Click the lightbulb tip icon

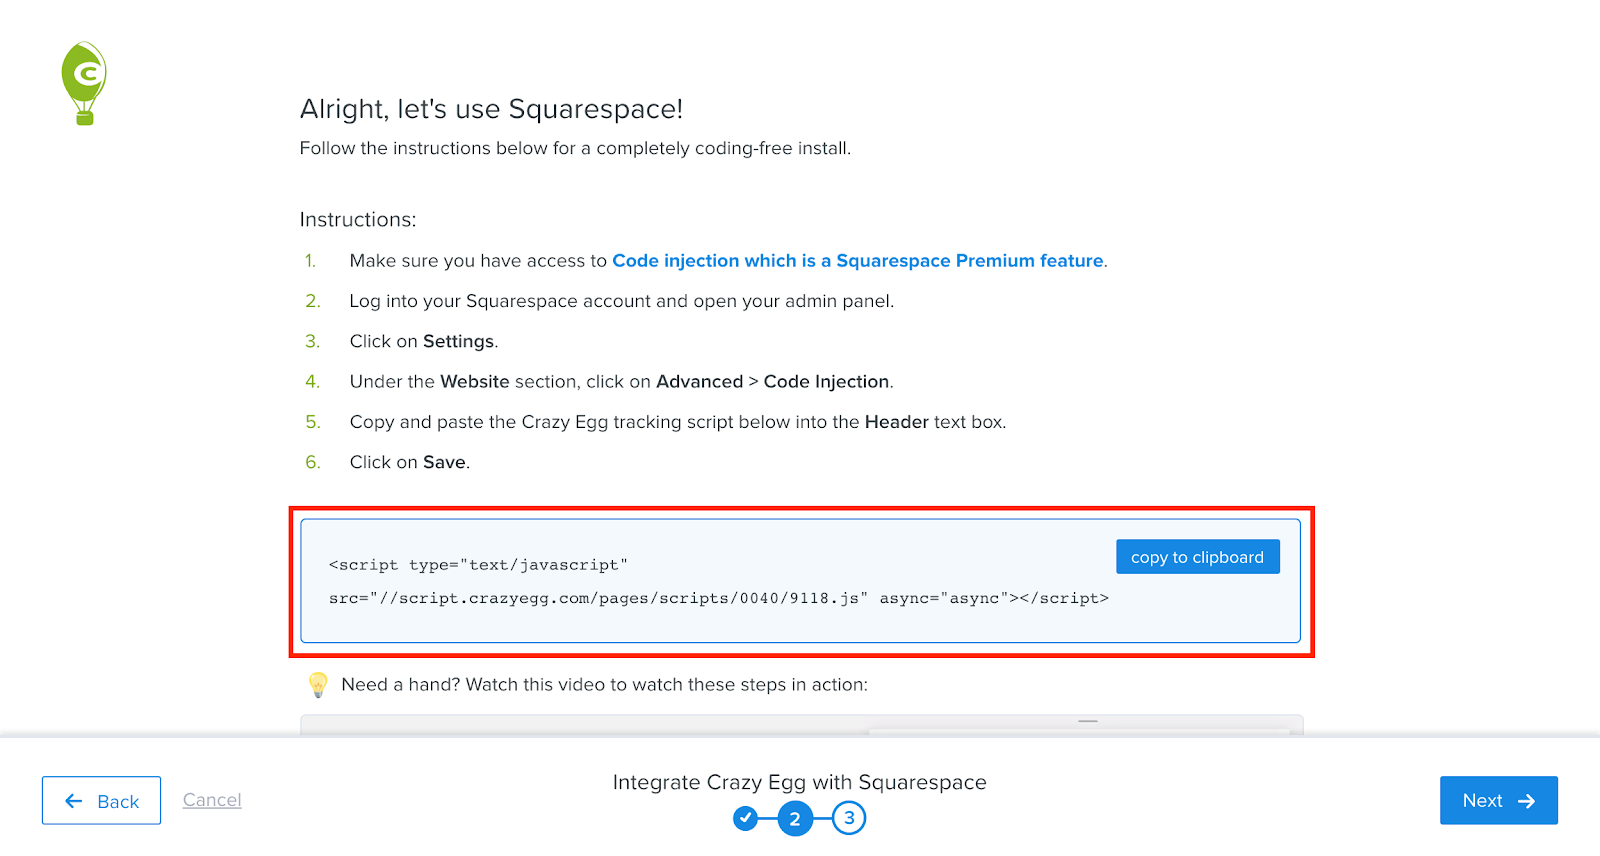click(x=318, y=685)
